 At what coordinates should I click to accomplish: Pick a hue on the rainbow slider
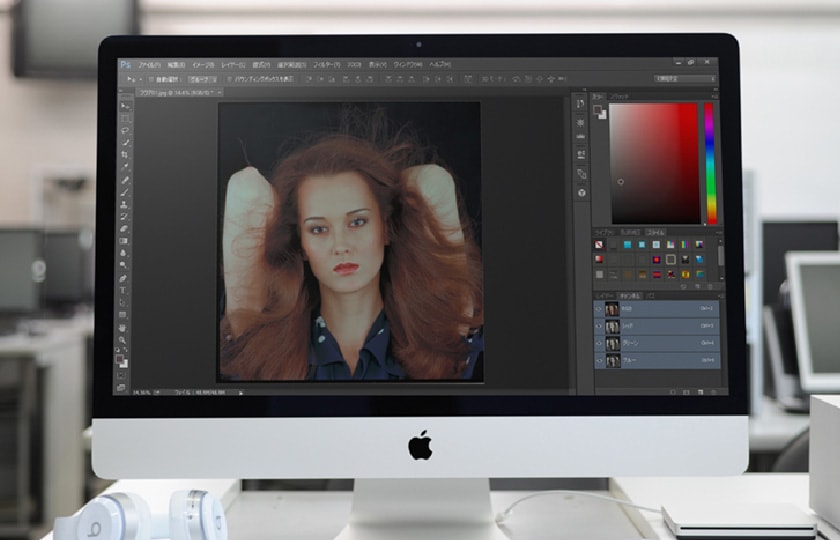pyautogui.click(x=710, y=163)
